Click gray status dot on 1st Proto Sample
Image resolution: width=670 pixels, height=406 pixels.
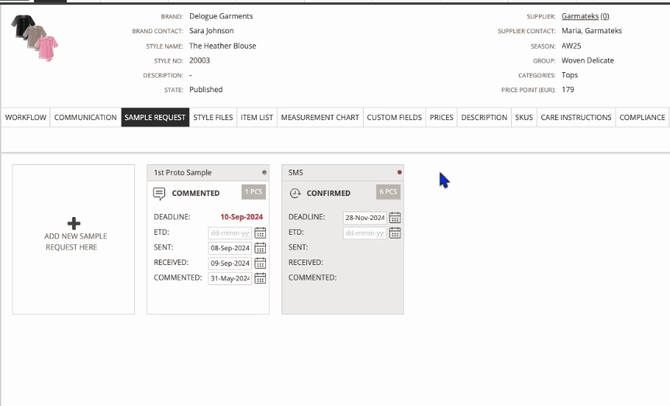pyautogui.click(x=264, y=173)
